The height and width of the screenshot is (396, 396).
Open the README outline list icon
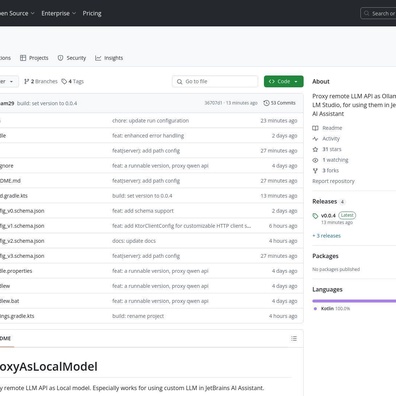click(294, 339)
